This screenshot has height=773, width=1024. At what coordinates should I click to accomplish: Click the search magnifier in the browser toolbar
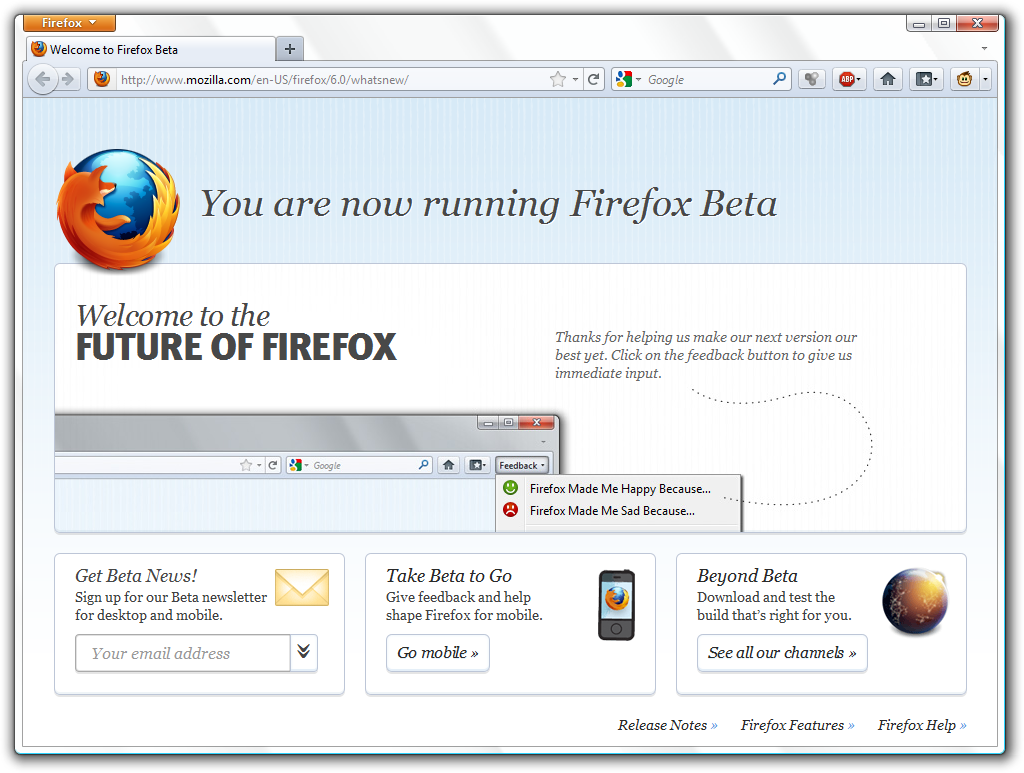pos(779,80)
